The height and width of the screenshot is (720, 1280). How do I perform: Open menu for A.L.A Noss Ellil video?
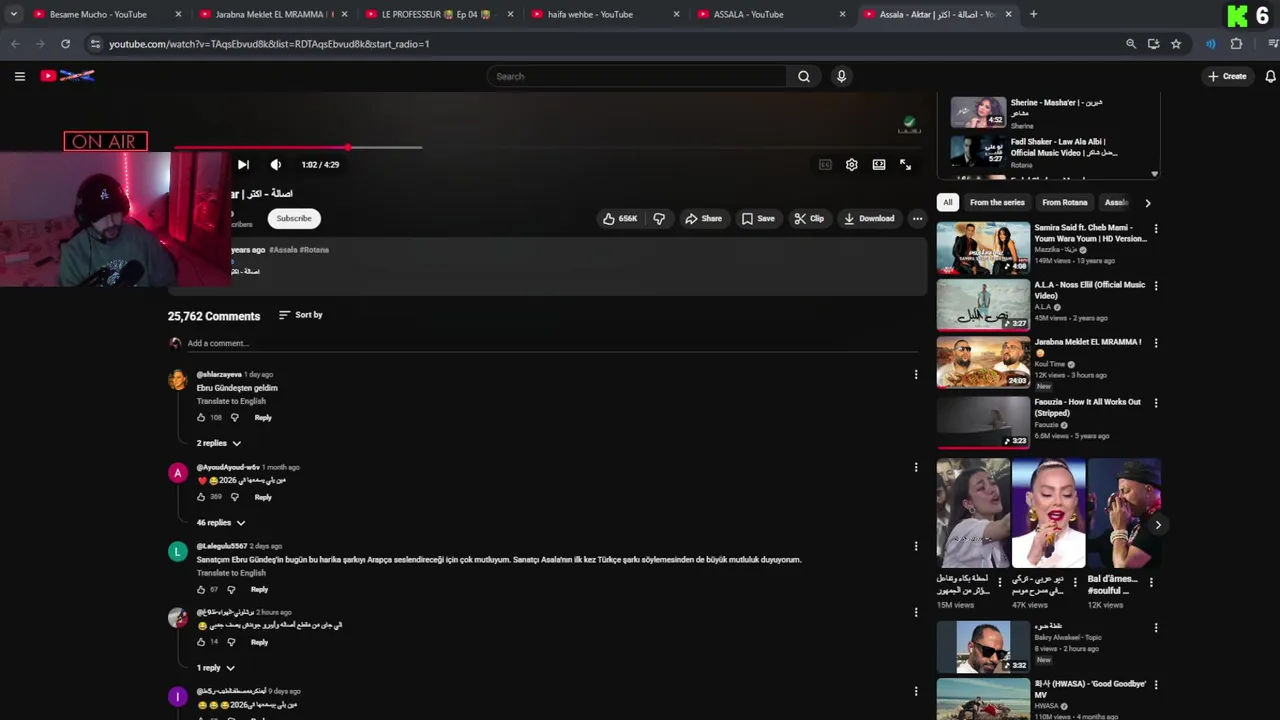click(x=1156, y=286)
